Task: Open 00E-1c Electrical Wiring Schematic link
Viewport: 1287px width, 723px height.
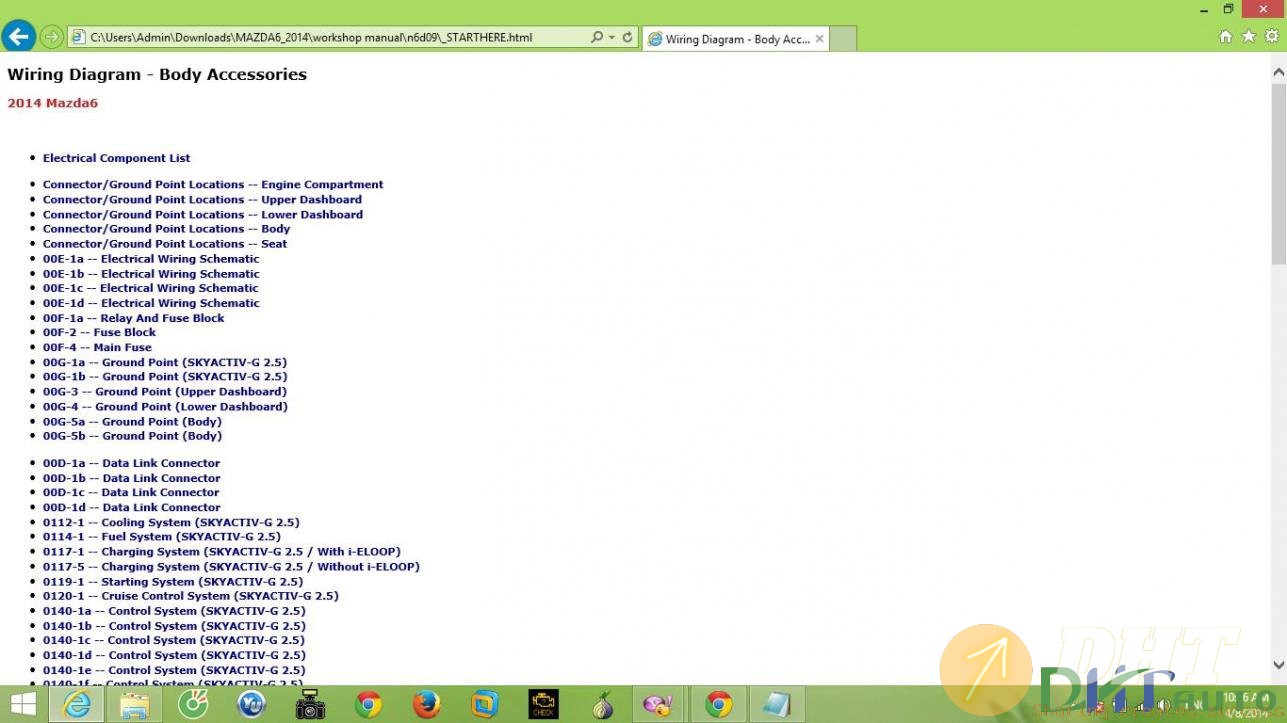Action: point(151,287)
